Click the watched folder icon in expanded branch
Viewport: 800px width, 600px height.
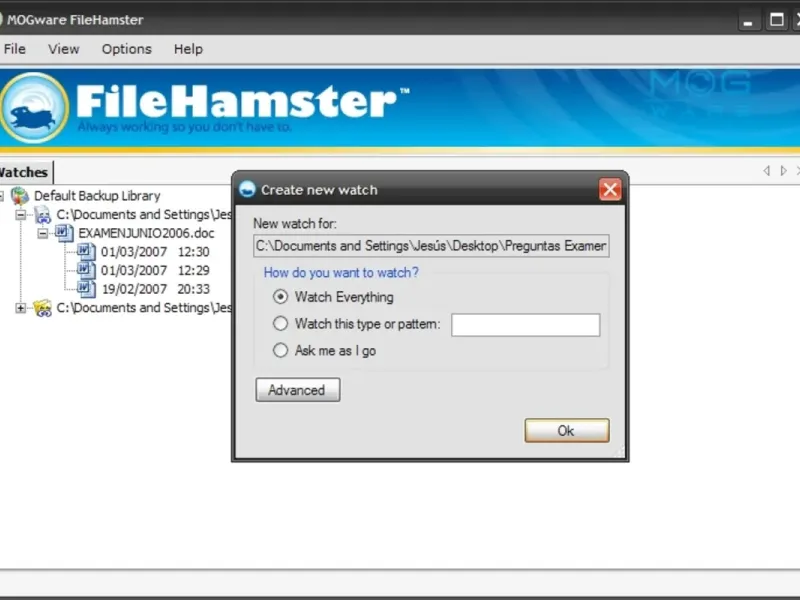pos(42,215)
